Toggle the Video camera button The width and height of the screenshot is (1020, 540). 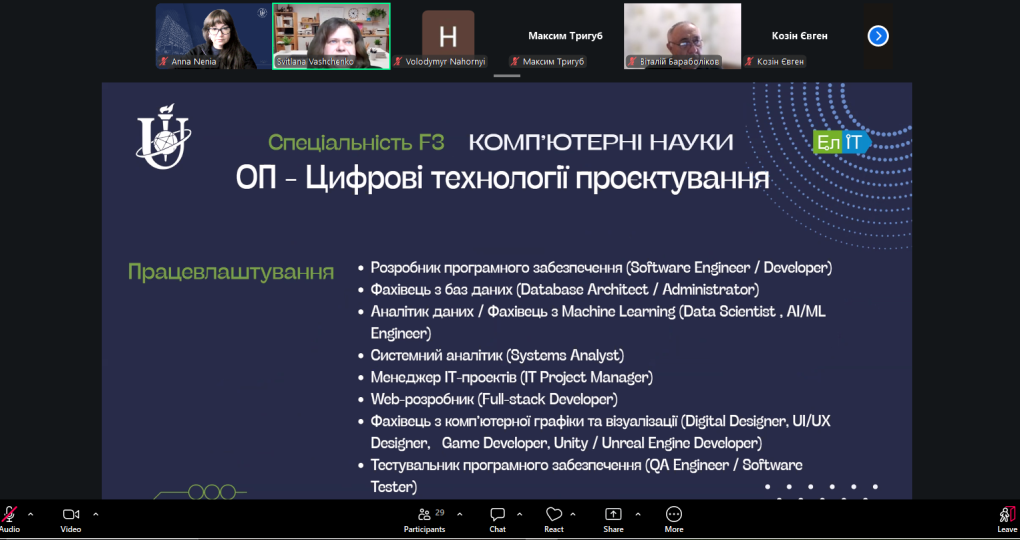[70, 516]
